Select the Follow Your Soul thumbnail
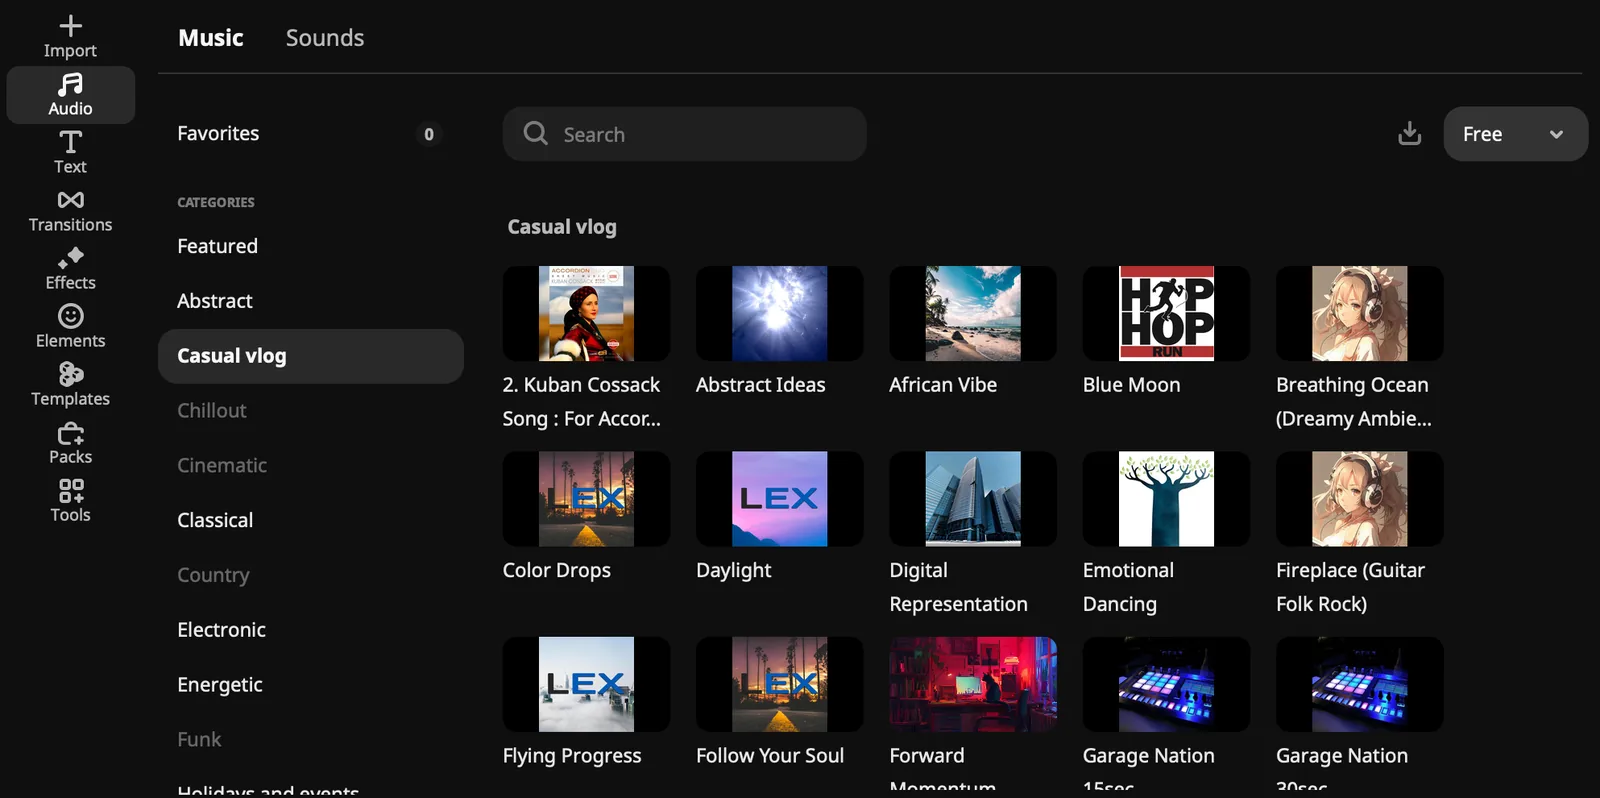Viewport: 1600px width, 798px height. point(779,684)
